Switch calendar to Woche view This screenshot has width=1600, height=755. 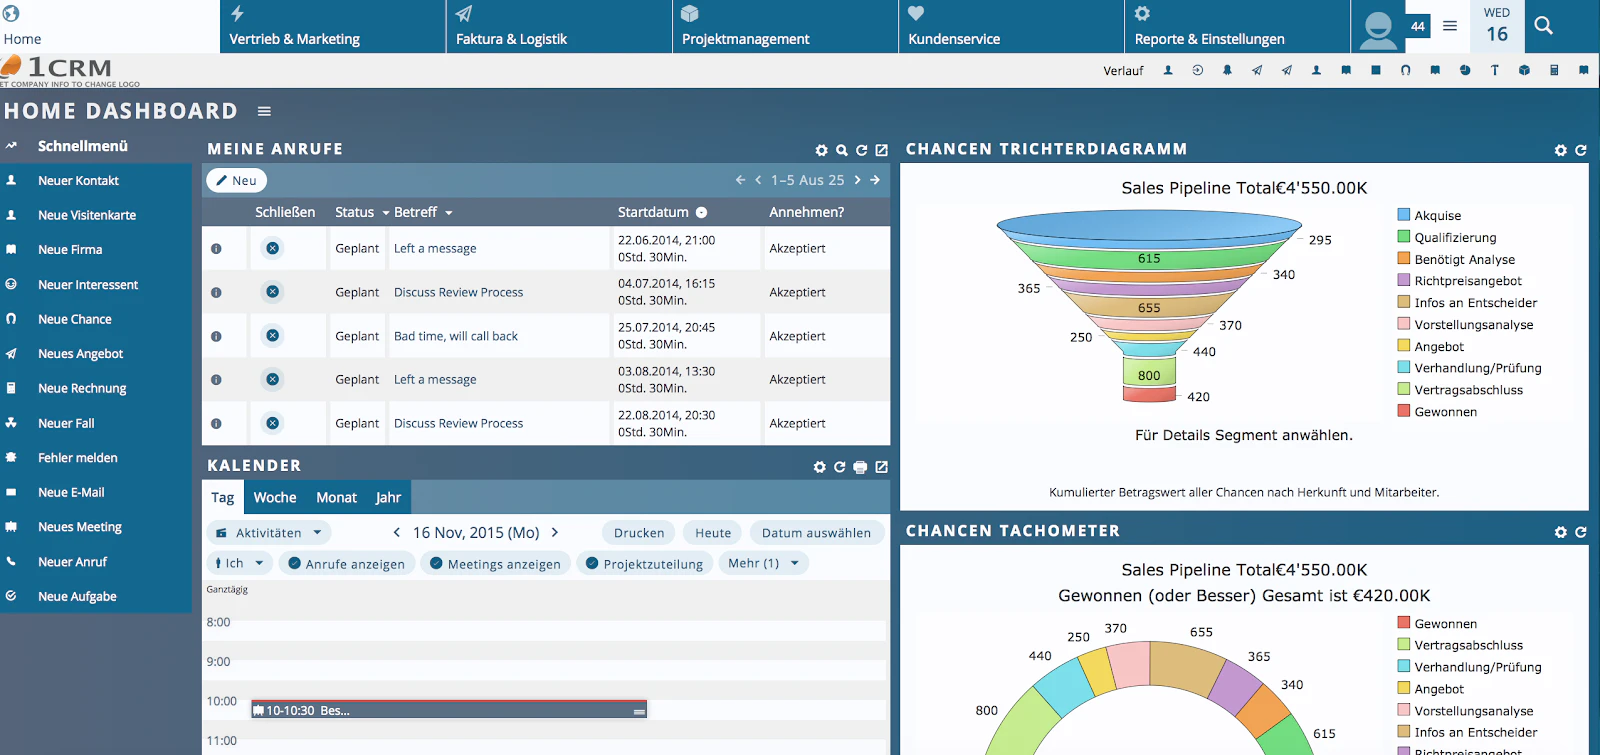(x=275, y=497)
